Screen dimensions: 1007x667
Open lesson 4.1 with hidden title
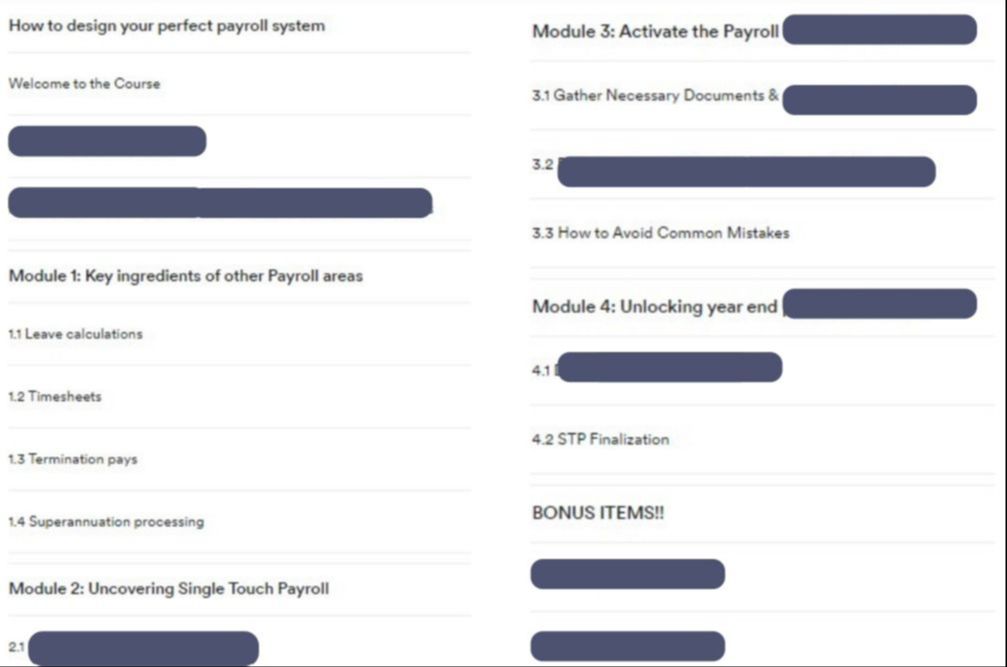657,367
